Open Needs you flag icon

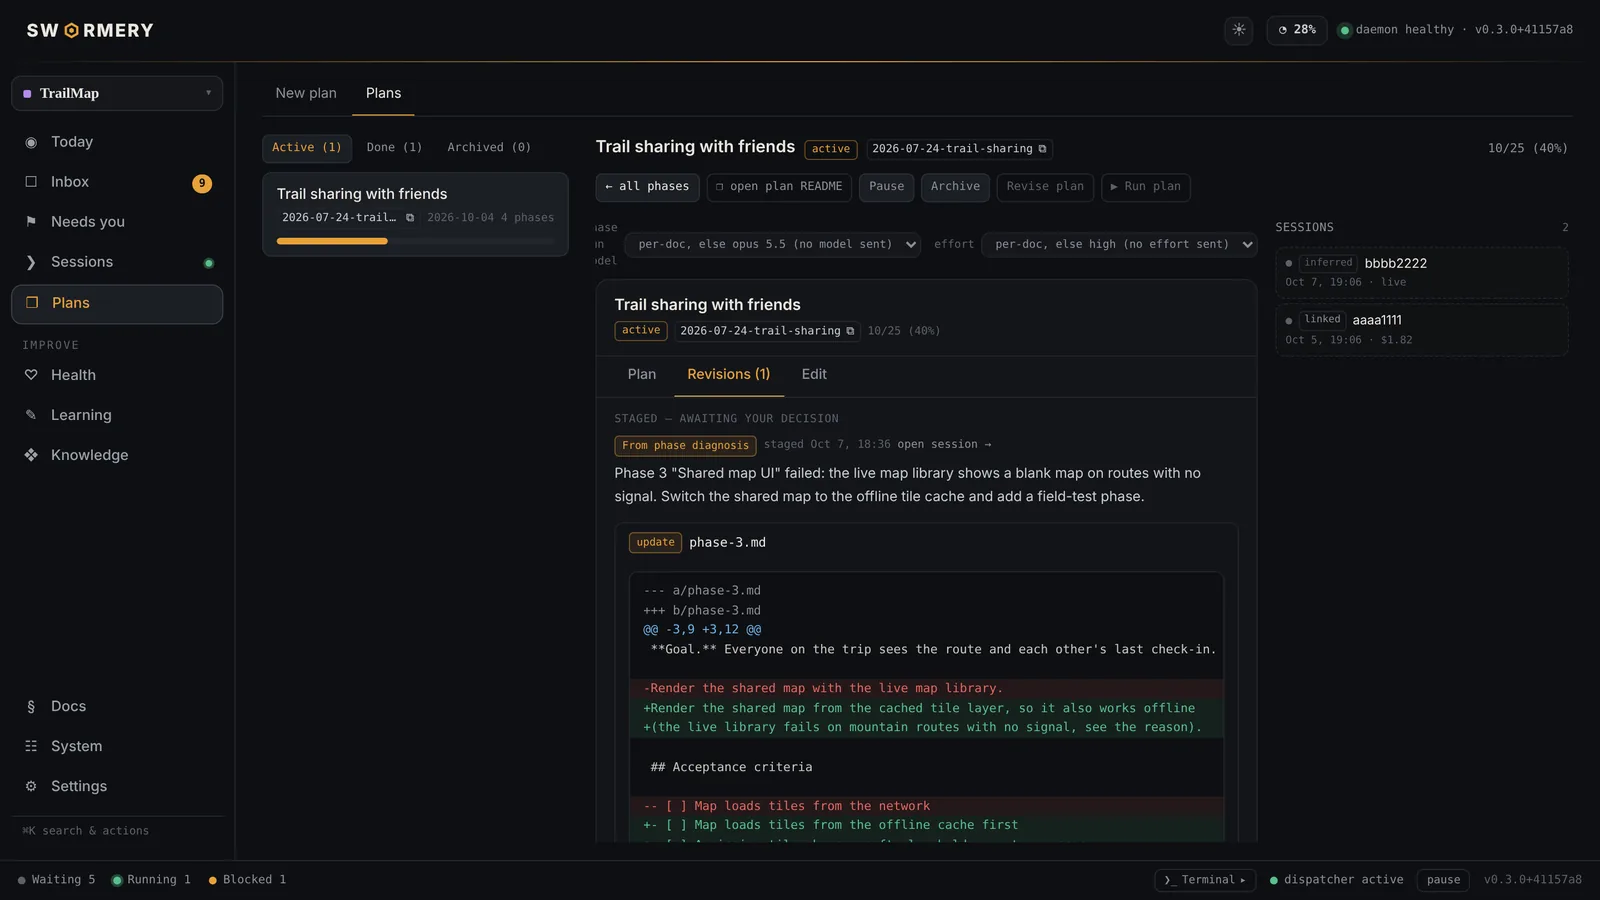31,222
